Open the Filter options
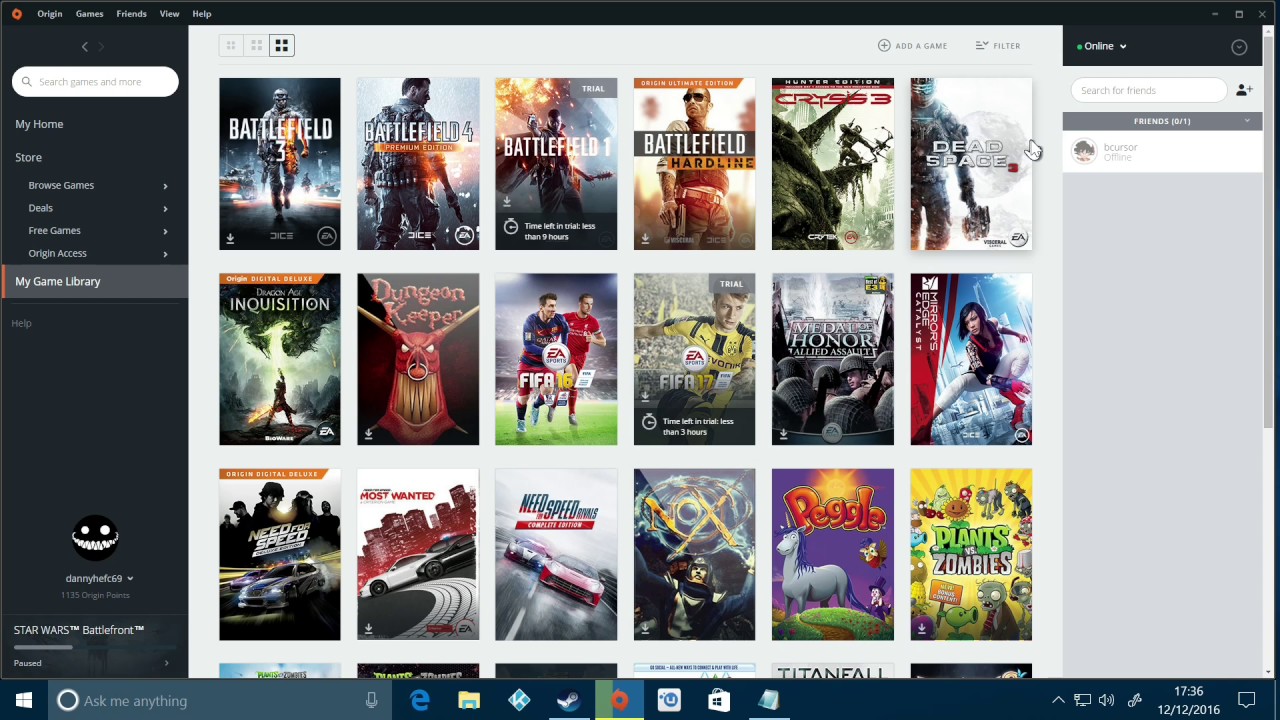Screen dimensions: 1280x720 click(x=998, y=45)
